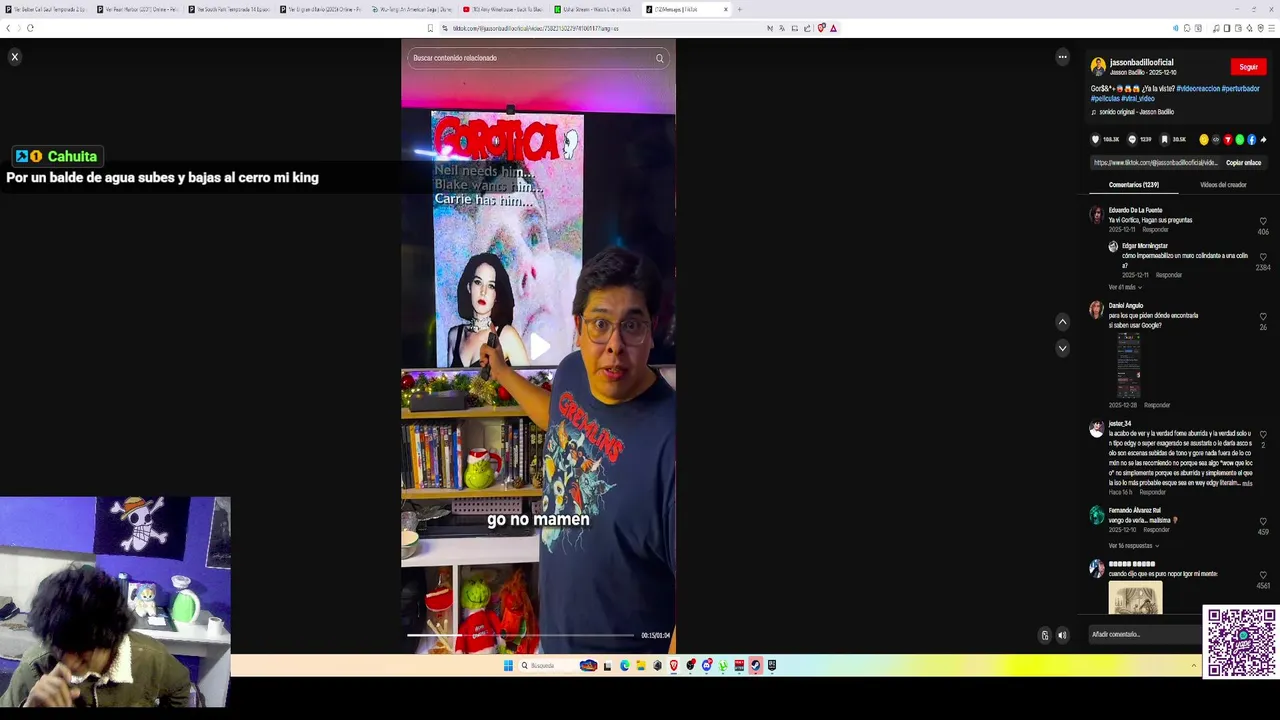Open File Explorer from the taskbar
This screenshot has width=1280, height=720.
click(x=641, y=665)
